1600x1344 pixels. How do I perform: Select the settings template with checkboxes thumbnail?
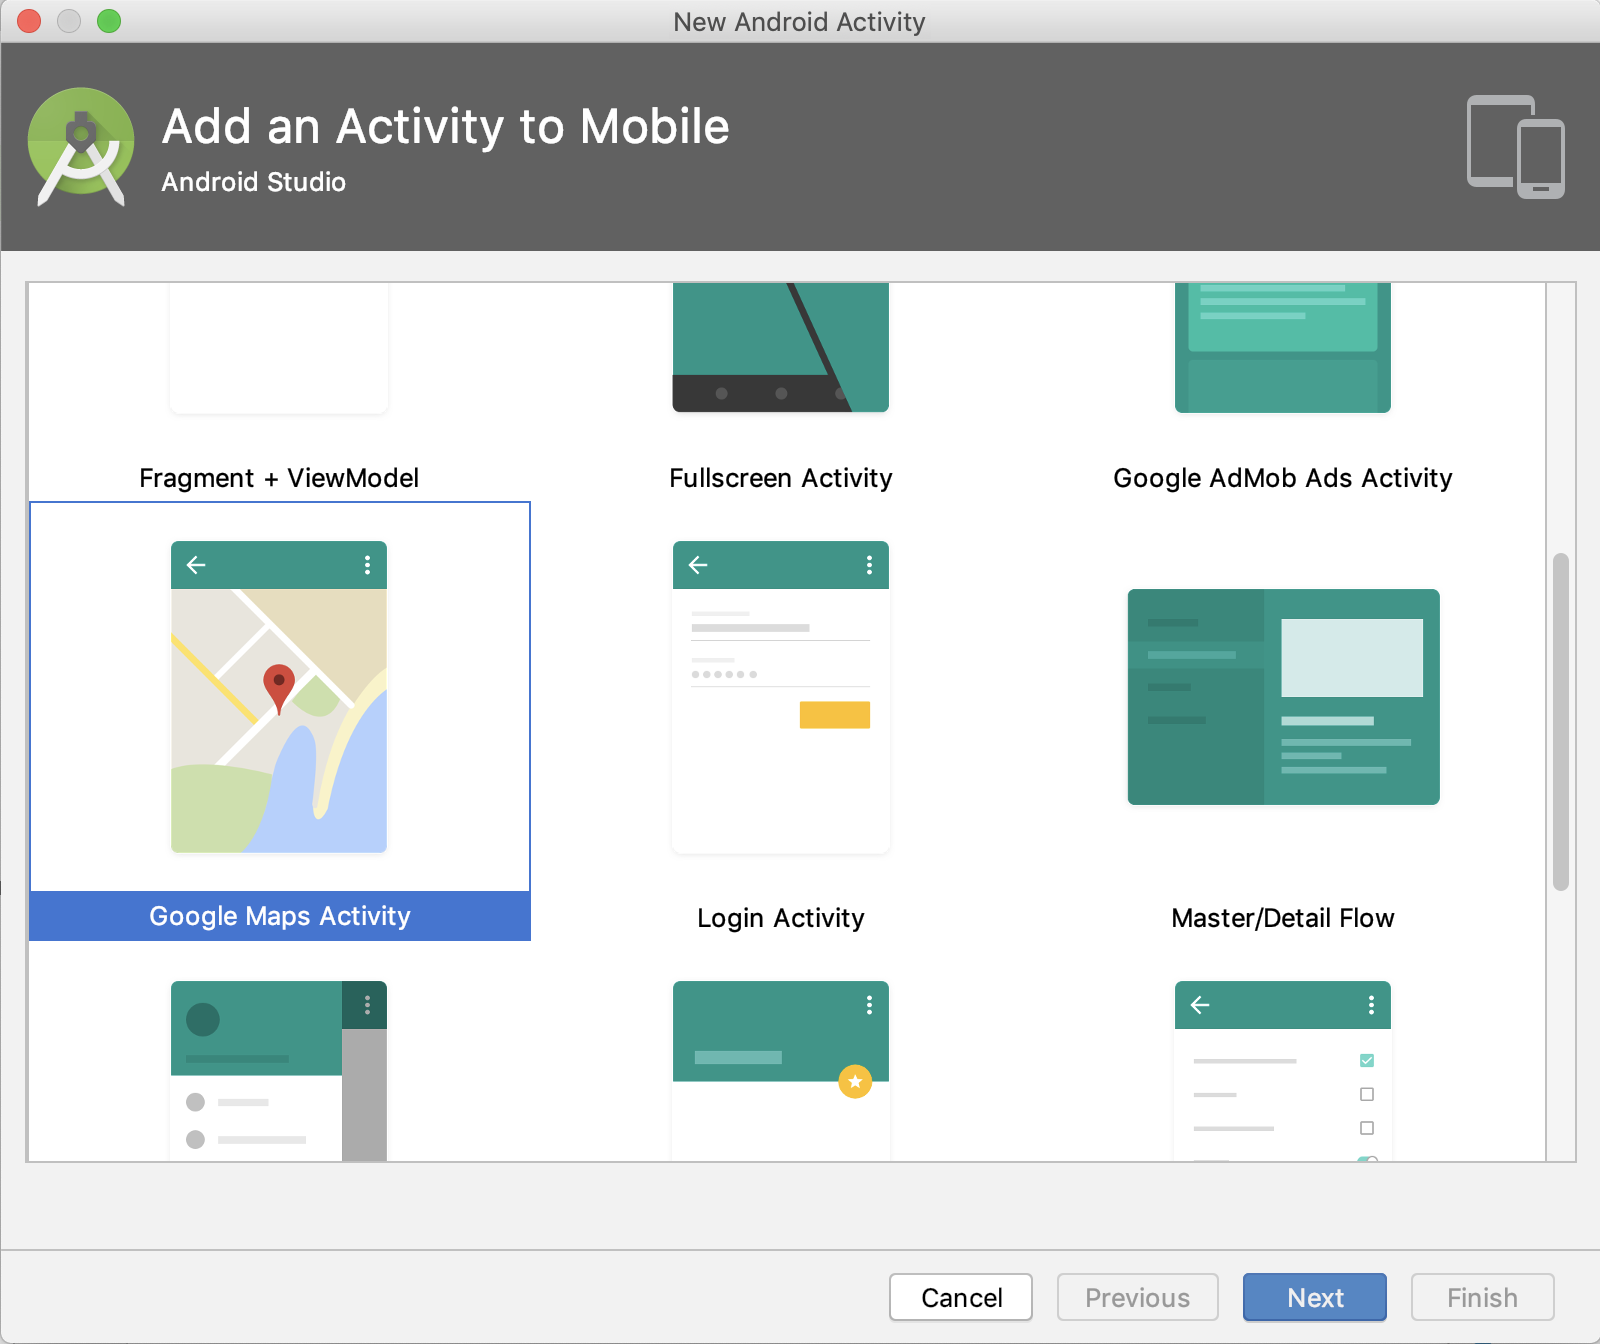click(1283, 1071)
